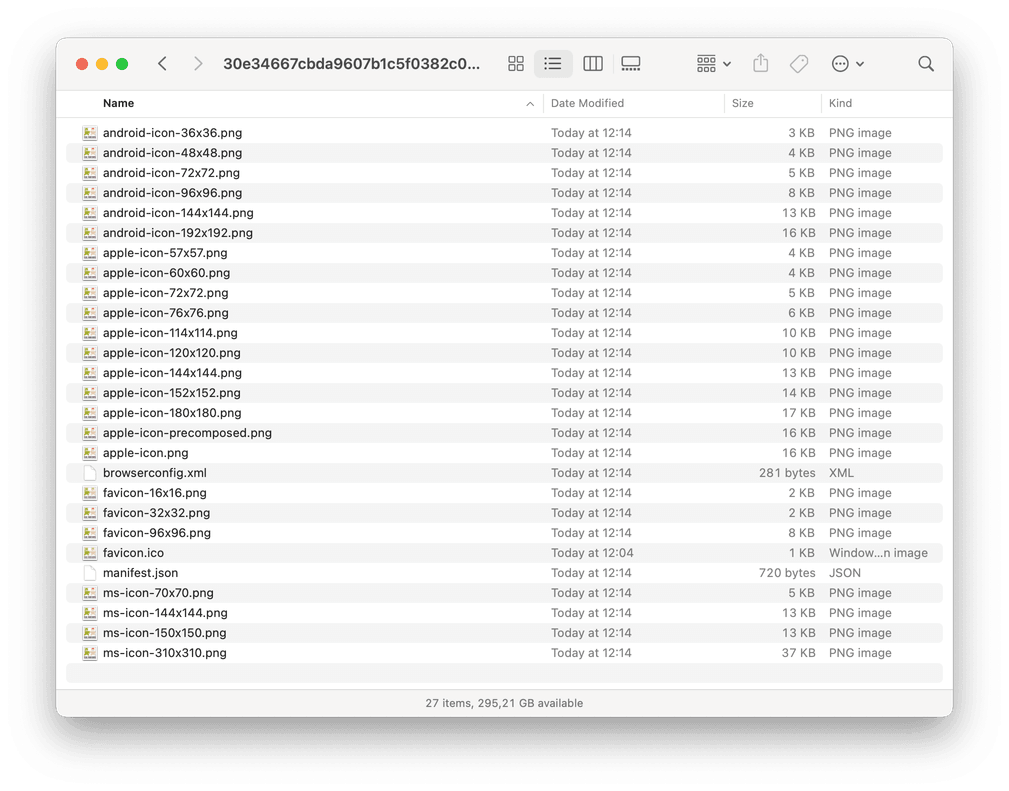Switch to icon grid view
Screen dimensions: 1009x791
[x=516, y=63]
